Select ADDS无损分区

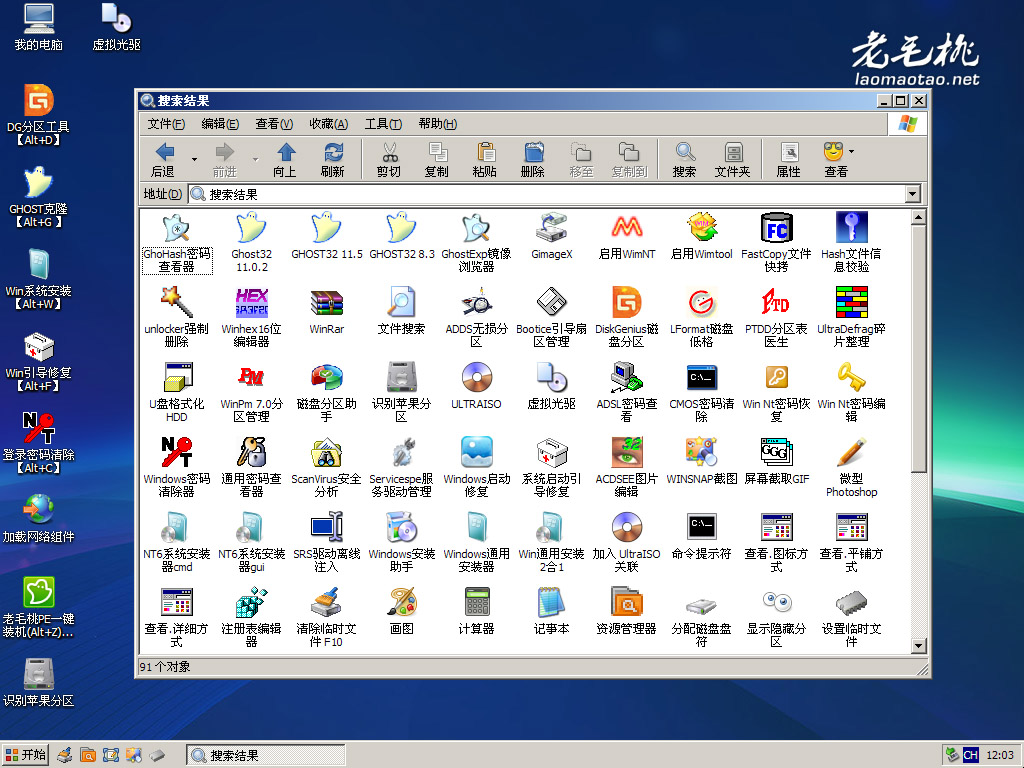click(x=476, y=317)
